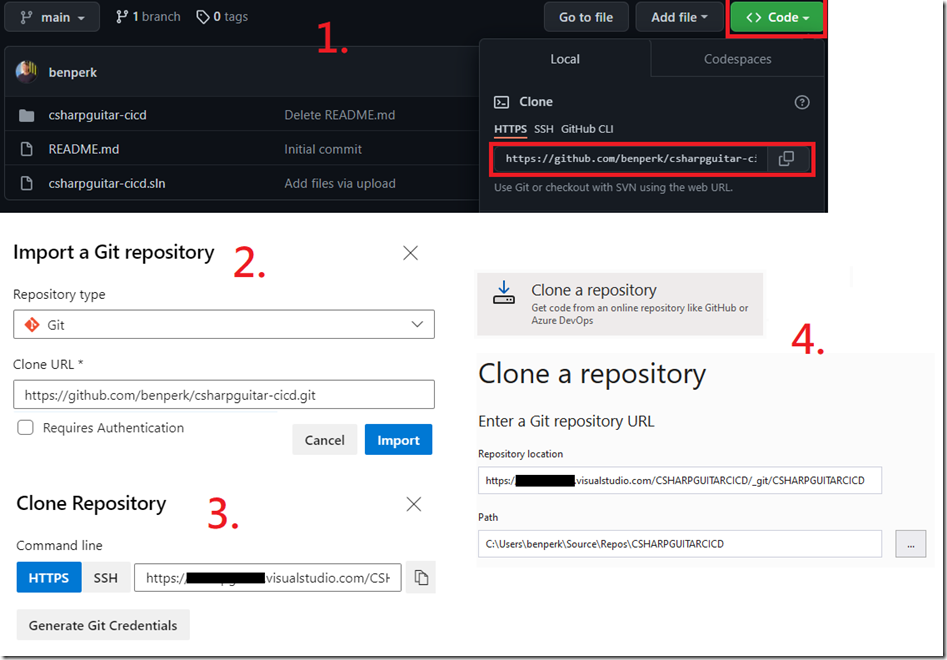Open the Clone a repository tile
Image resolution: width=947 pixels, height=660 pixels.
click(x=620, y=304)
